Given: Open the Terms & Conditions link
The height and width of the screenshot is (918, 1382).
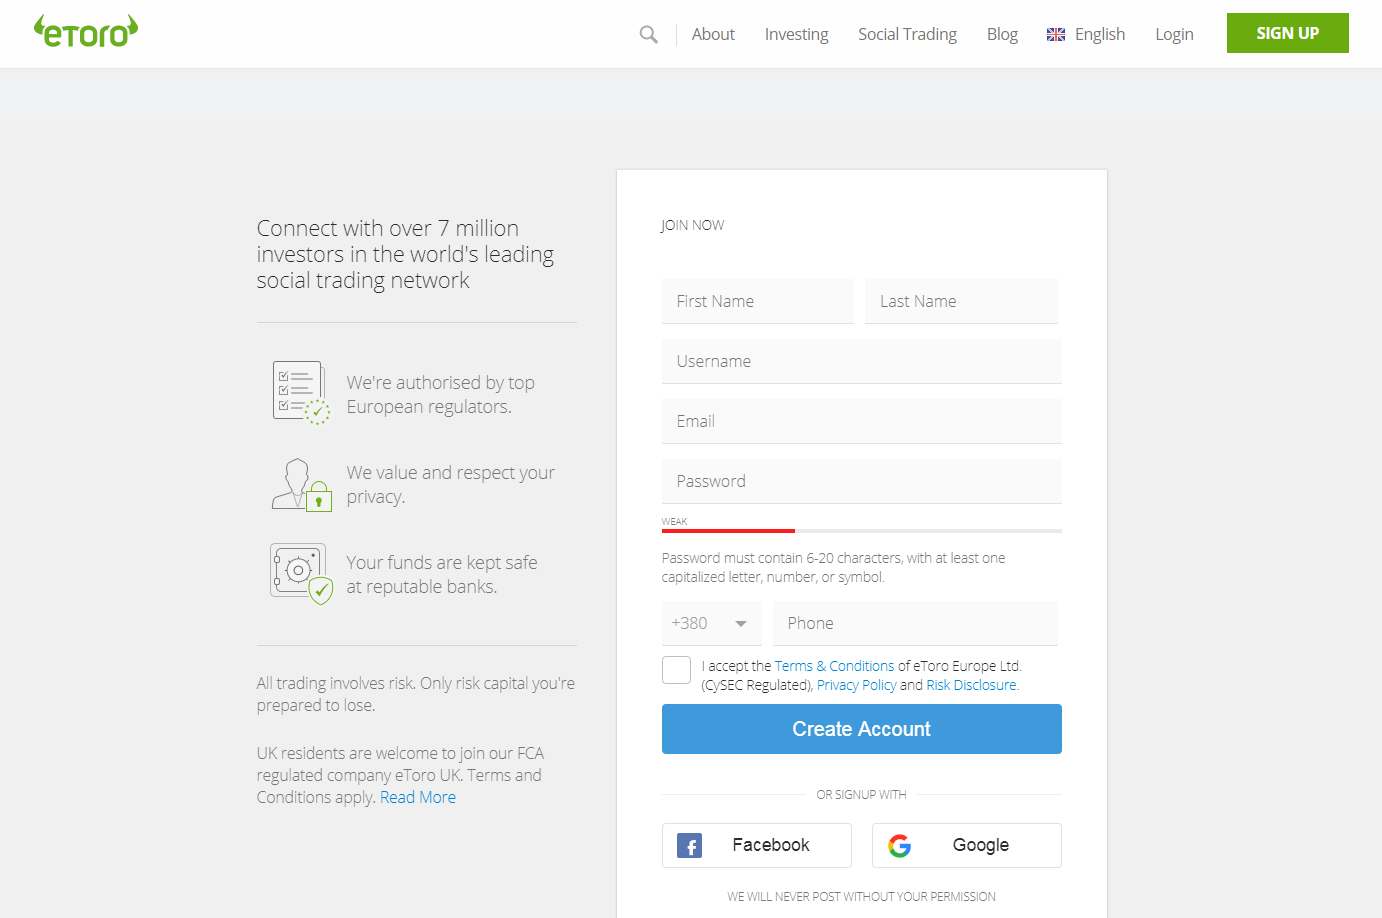Looking at the screenshot, I should point(835,666).
